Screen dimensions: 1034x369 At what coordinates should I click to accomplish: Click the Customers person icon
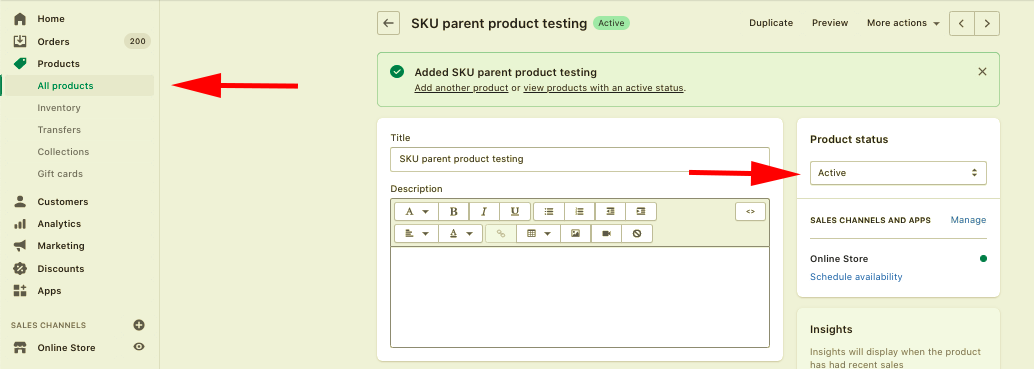coord(20,202)
